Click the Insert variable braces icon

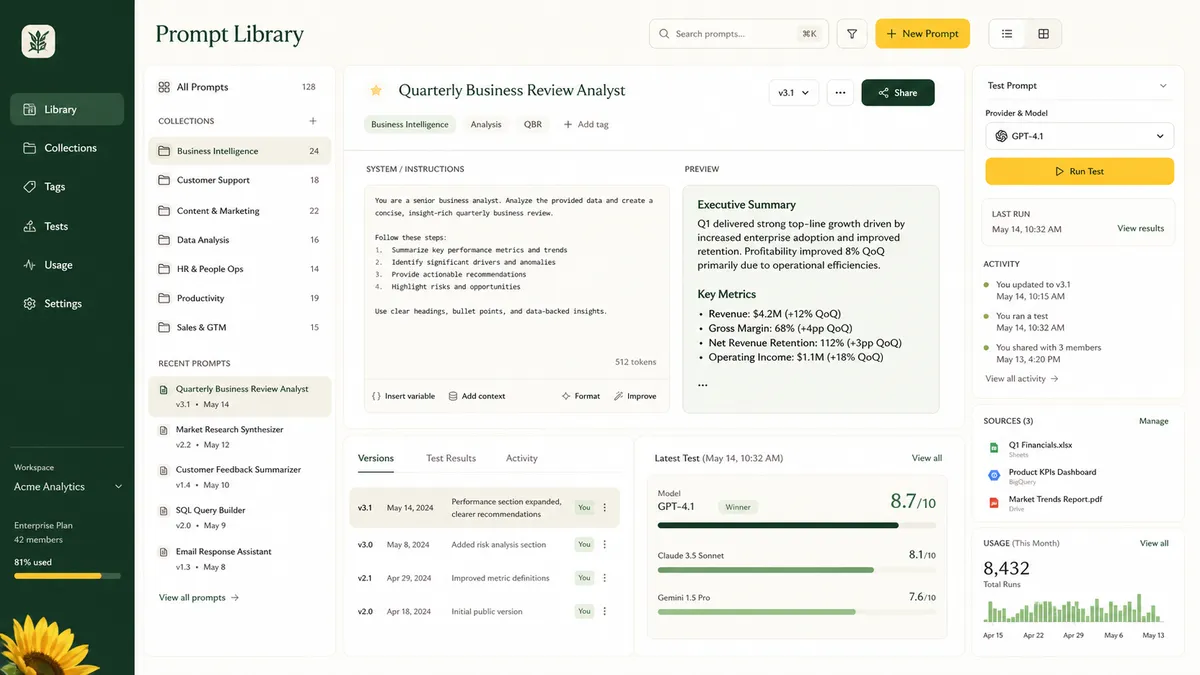click(376, 396)
